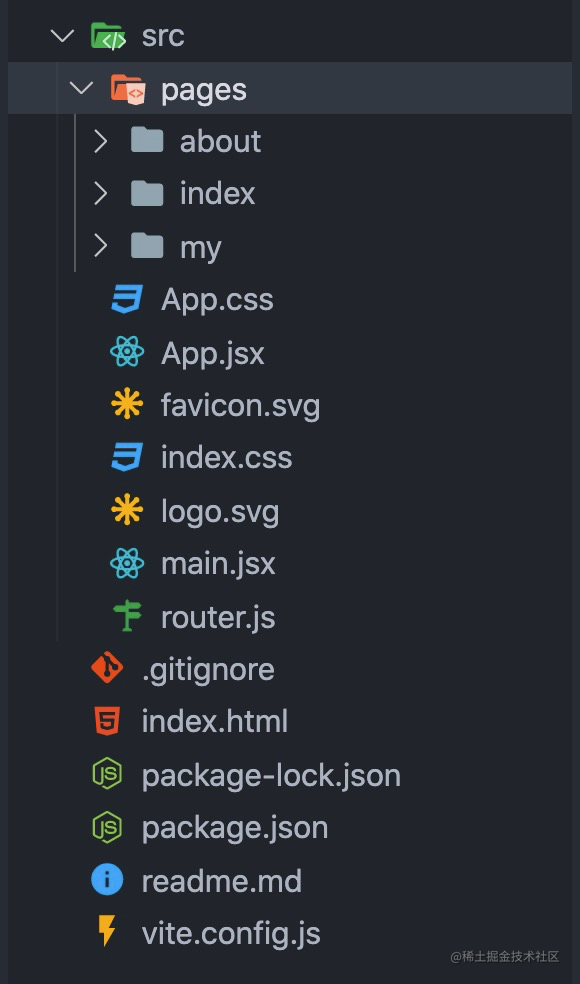Click the HTML5 icon next to index.html
The width and height of the screenshot is (580, 984).
[x=107, y=720]
